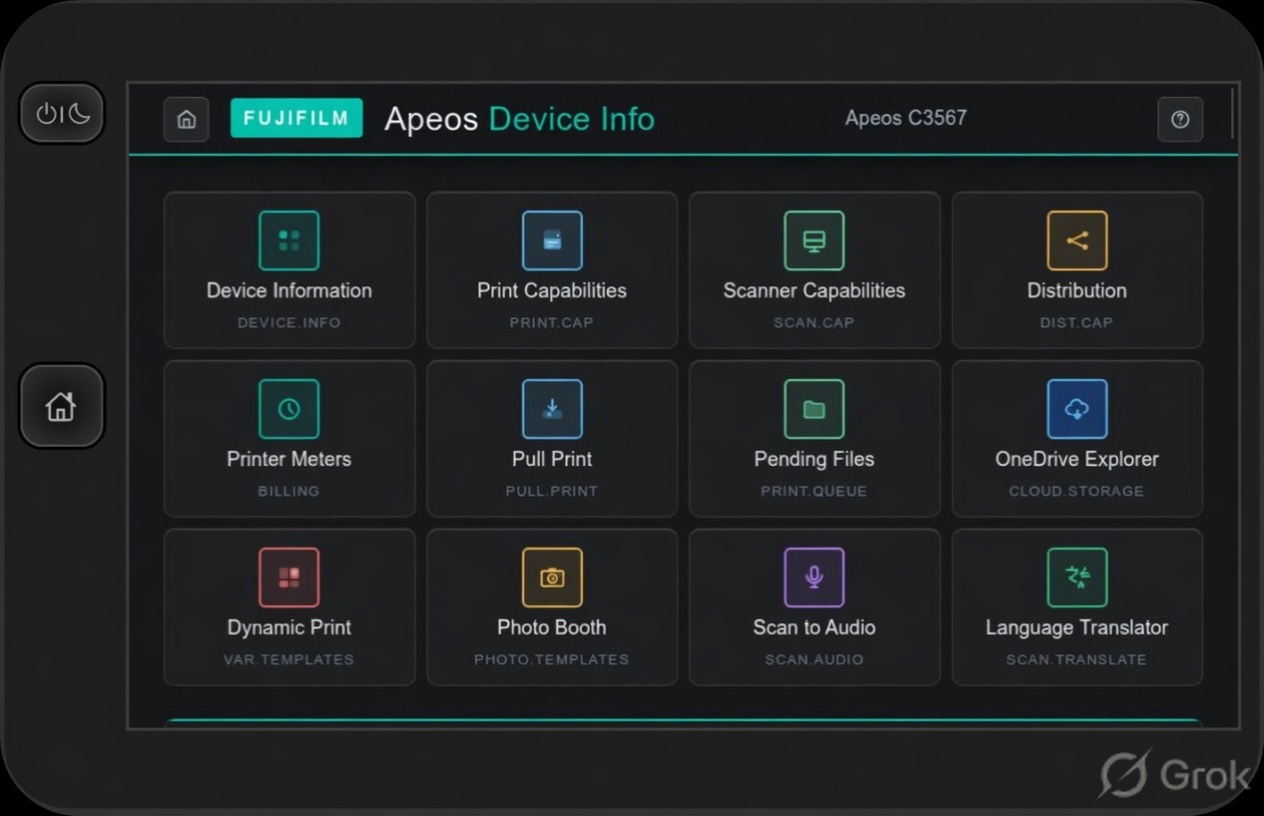The width and height of the screenshot is (1264, 816).
Task: Click the PRINT.CAP subtitle text
Action: (552, 323)
